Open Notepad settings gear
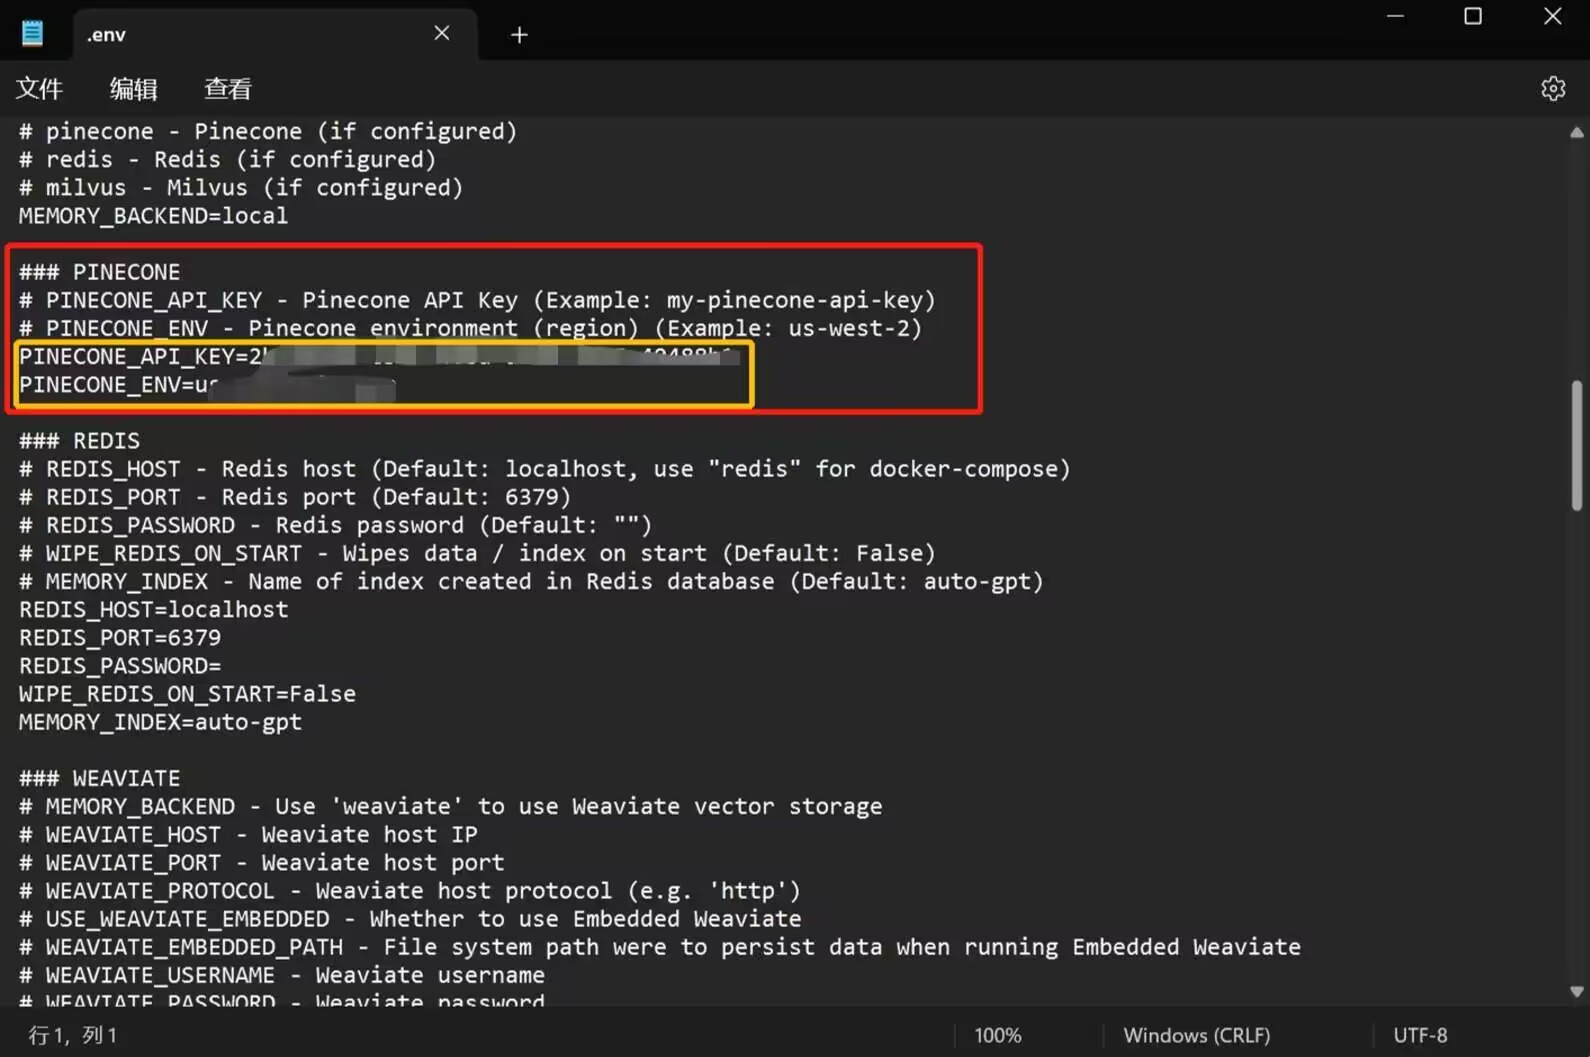The width and height of the screenshot is (1590, 1057). click(x=1553, y=89)
